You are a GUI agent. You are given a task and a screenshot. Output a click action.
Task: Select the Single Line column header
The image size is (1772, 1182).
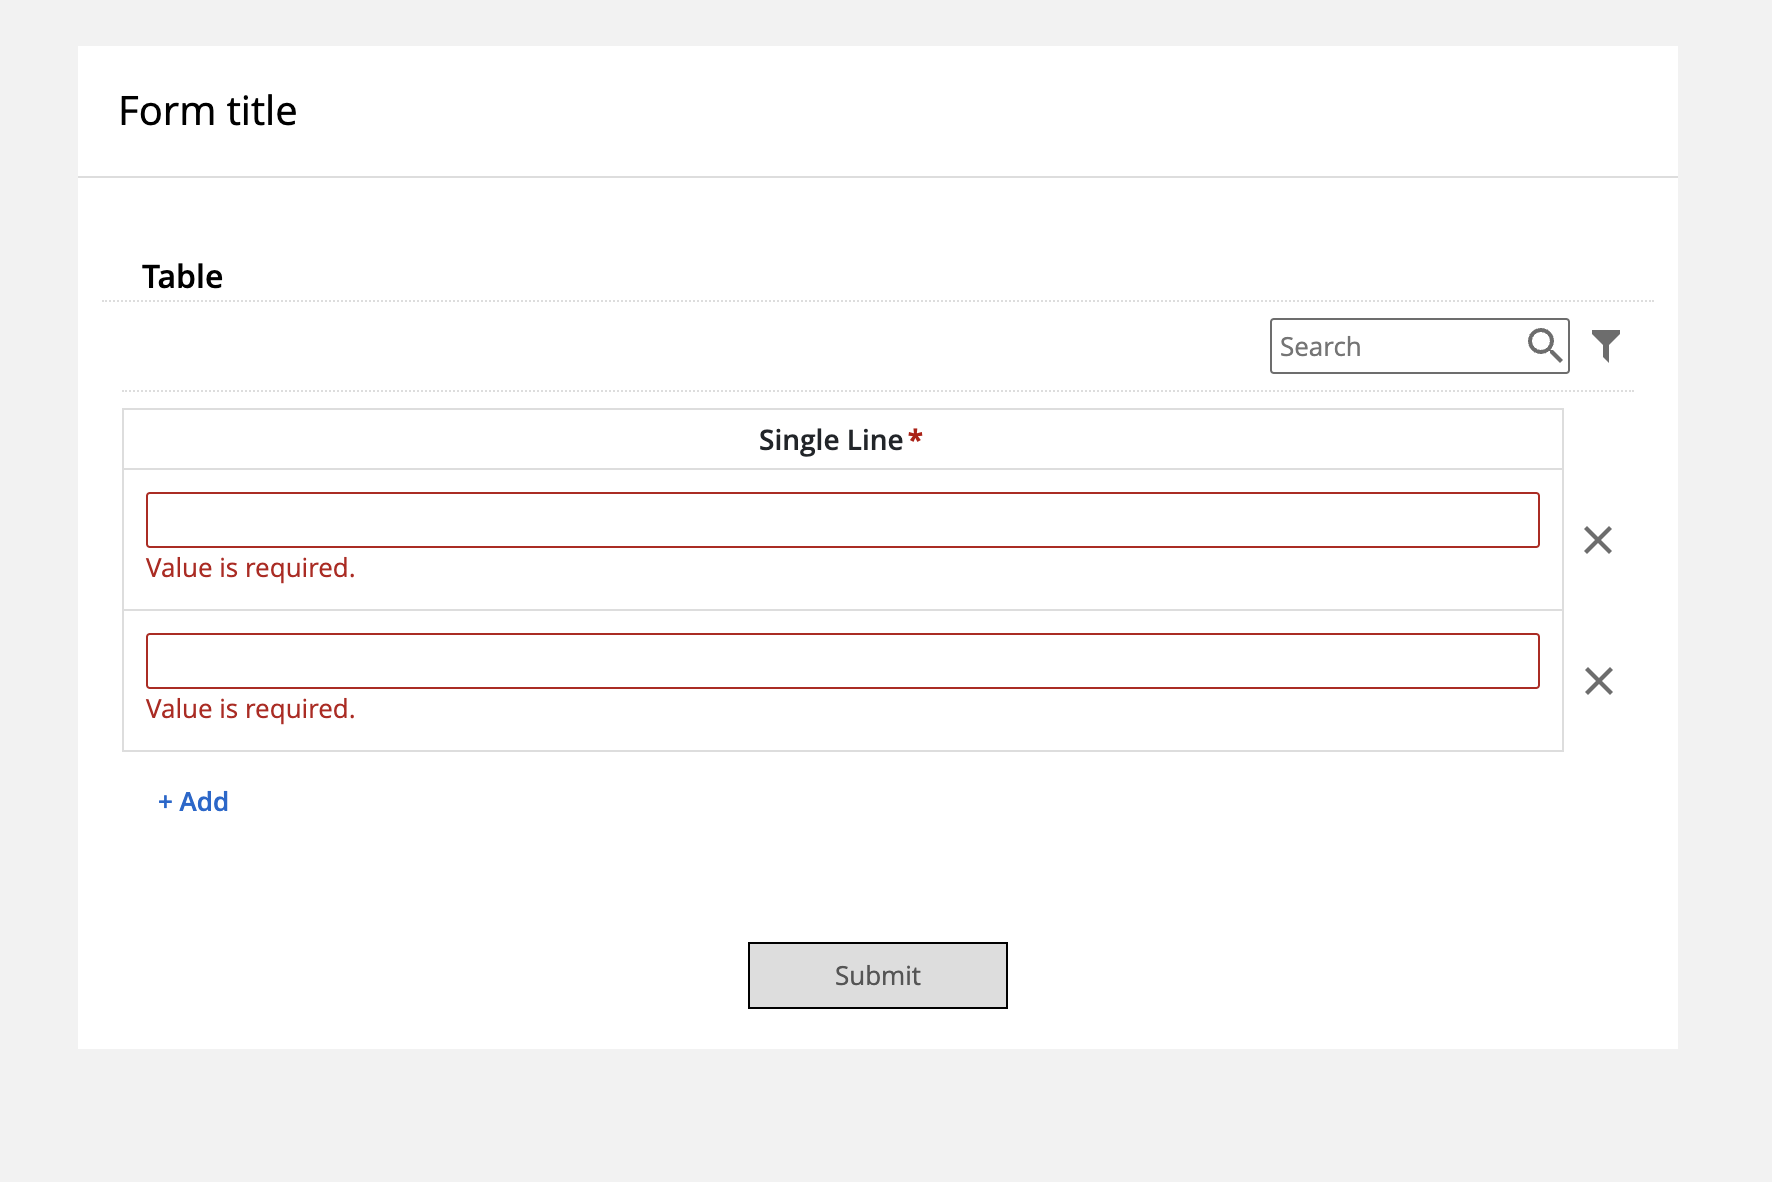[x=842, y=440]
